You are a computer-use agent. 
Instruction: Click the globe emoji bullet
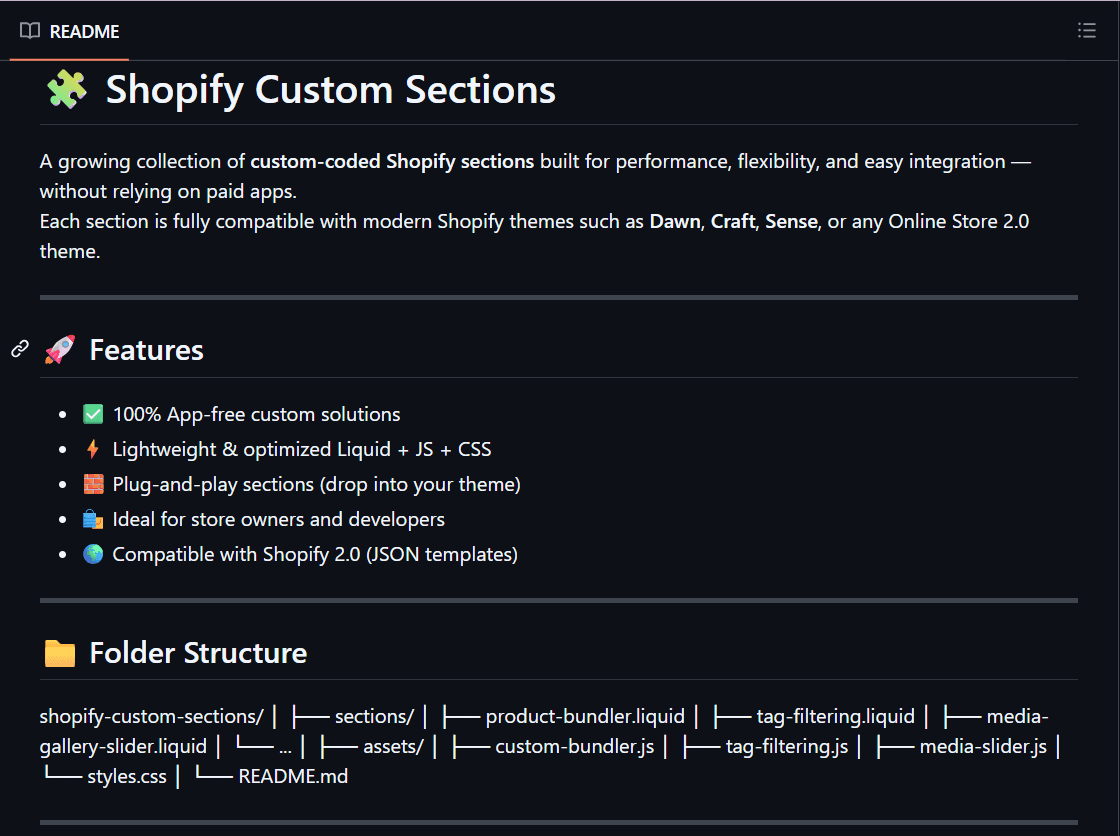tap(91, 553)
